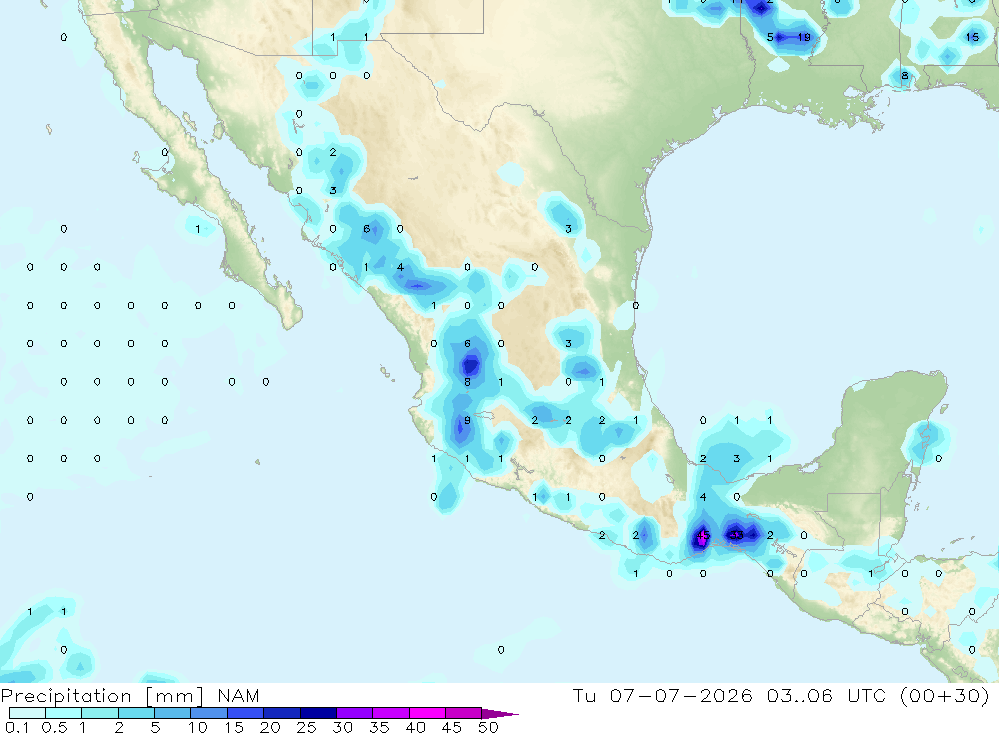The height and width of the screenshot is (733, 1000).
Task: Click the legend label "30"
Action: [343, 727]
